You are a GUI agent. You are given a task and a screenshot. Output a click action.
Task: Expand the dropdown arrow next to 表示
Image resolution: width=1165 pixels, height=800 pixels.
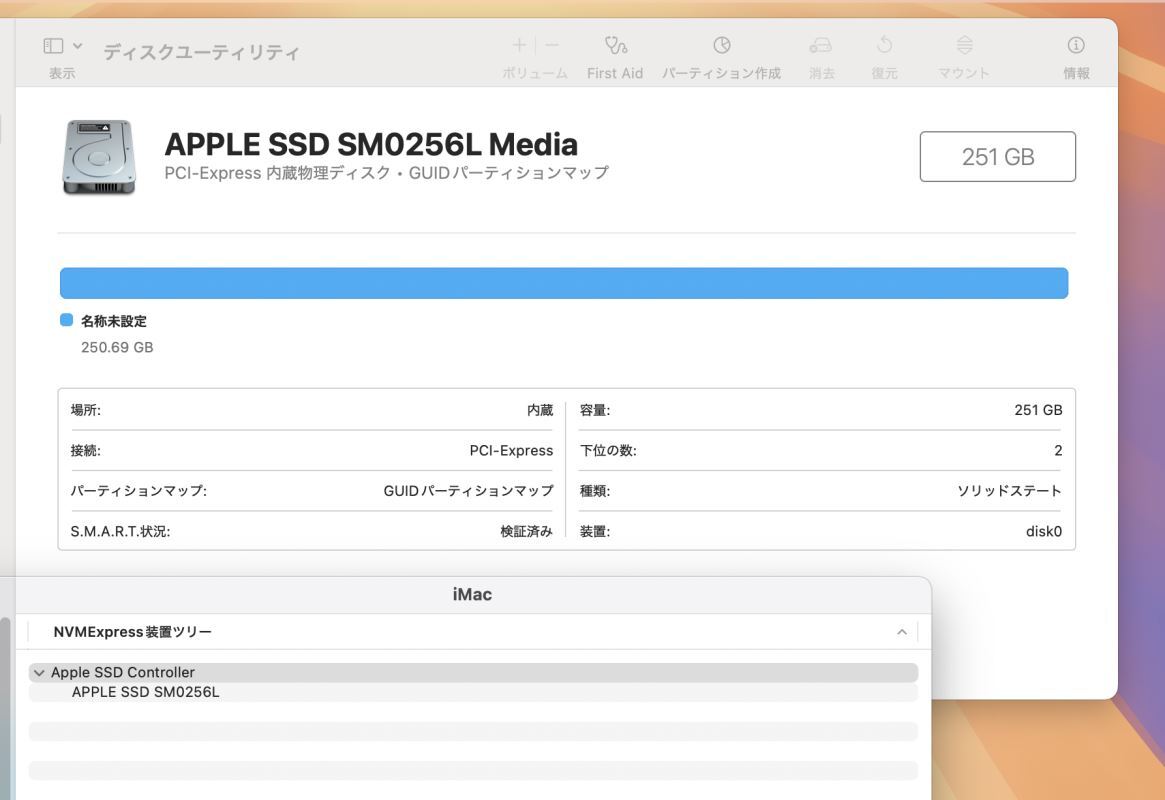point(77,46)
